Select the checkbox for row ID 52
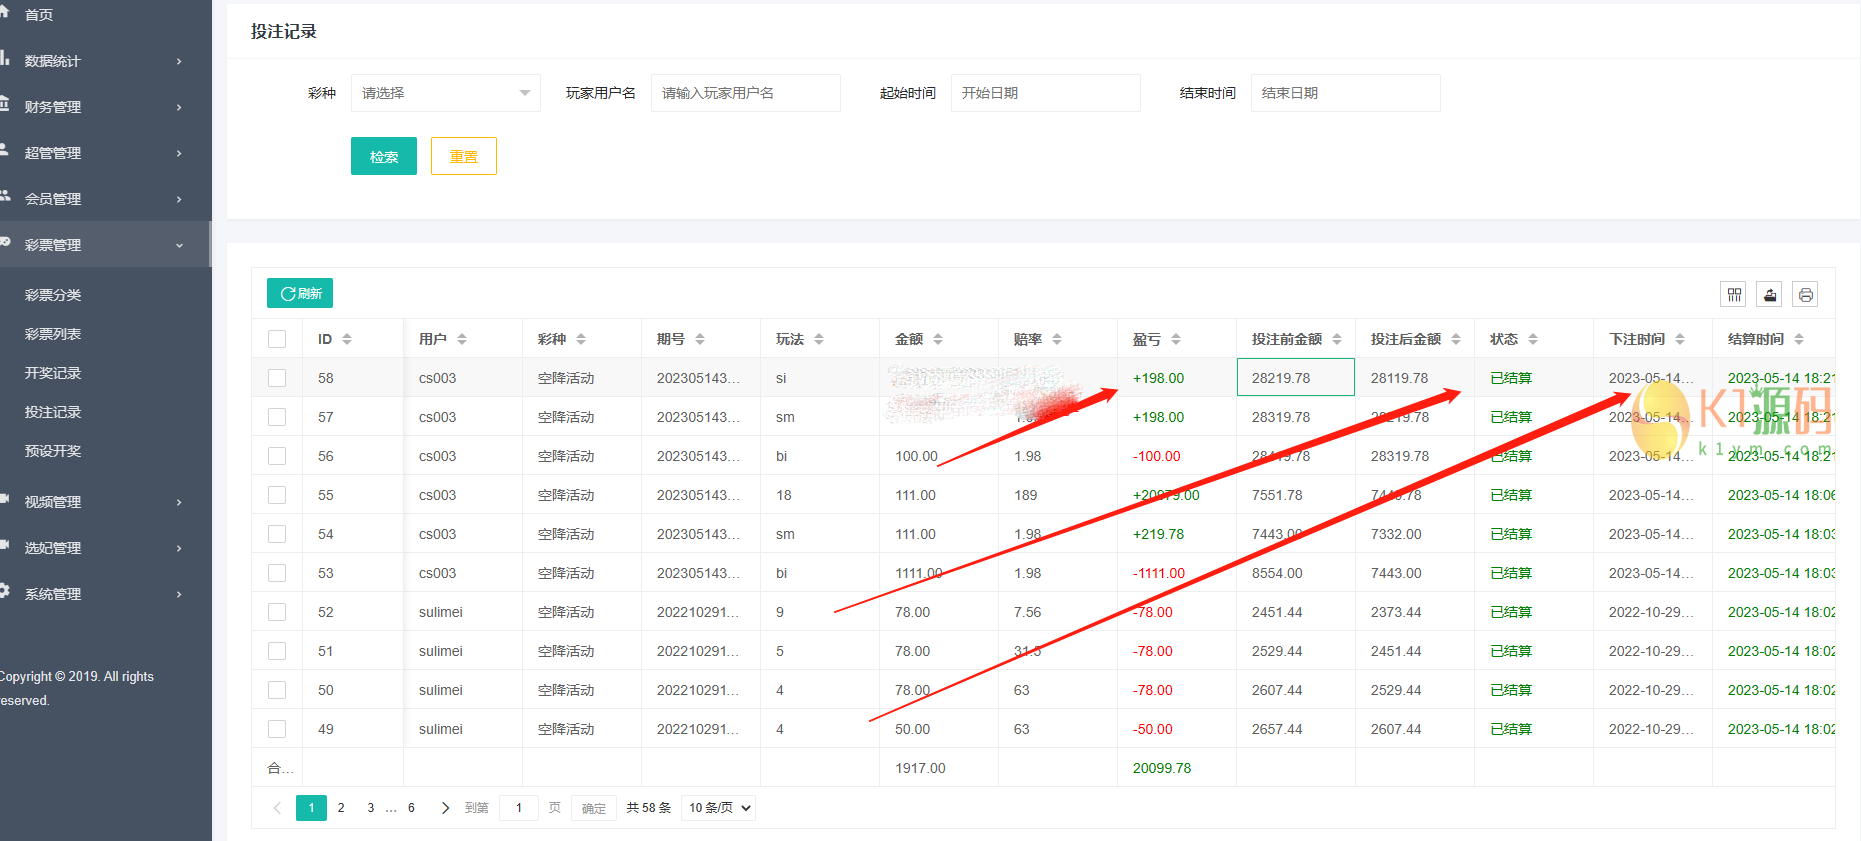This screenshot has height=841, width=1861. 277,612
